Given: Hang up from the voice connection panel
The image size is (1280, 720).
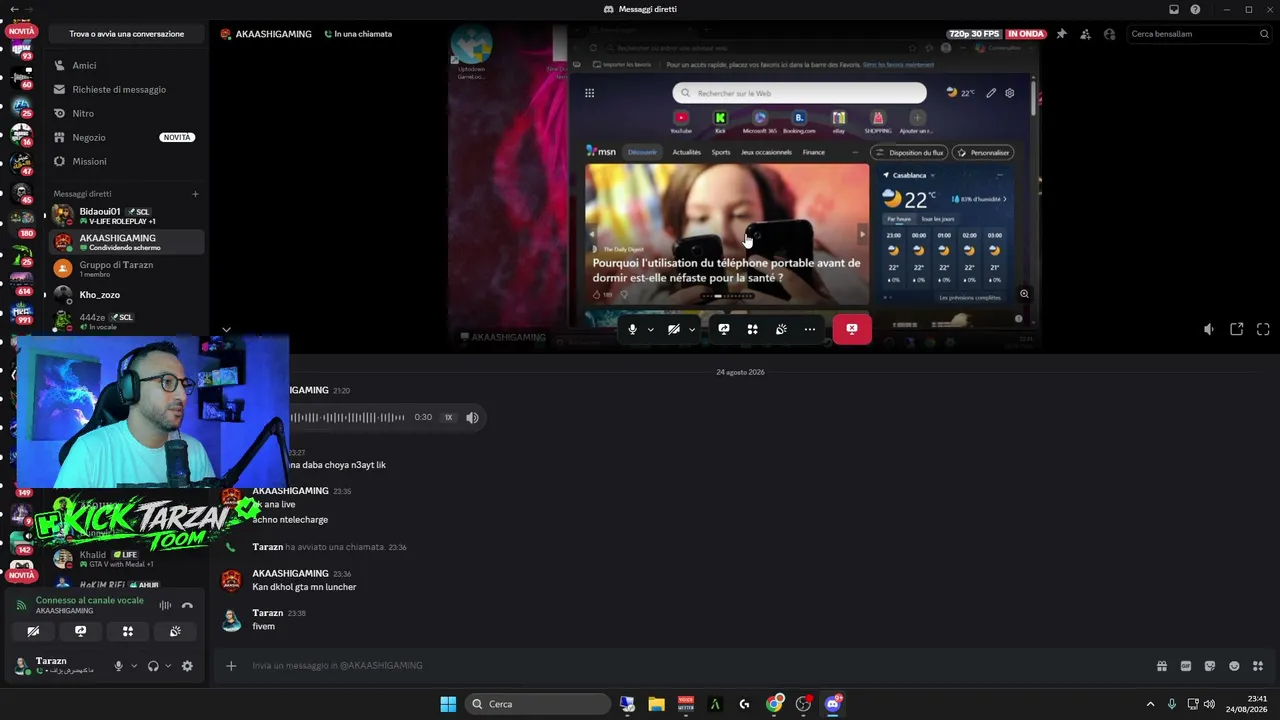Looking at the screenshot, I should click(x=187, y=605).
